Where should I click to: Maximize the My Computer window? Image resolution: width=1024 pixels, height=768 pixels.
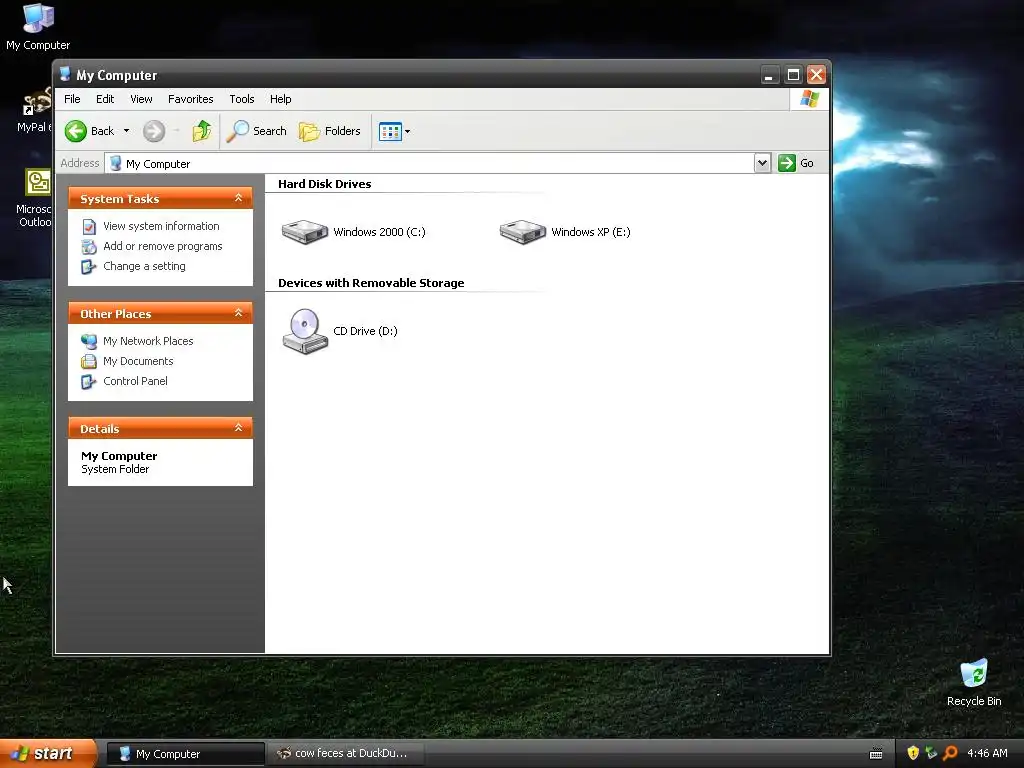pyautogui.click(x=793, y=74)
